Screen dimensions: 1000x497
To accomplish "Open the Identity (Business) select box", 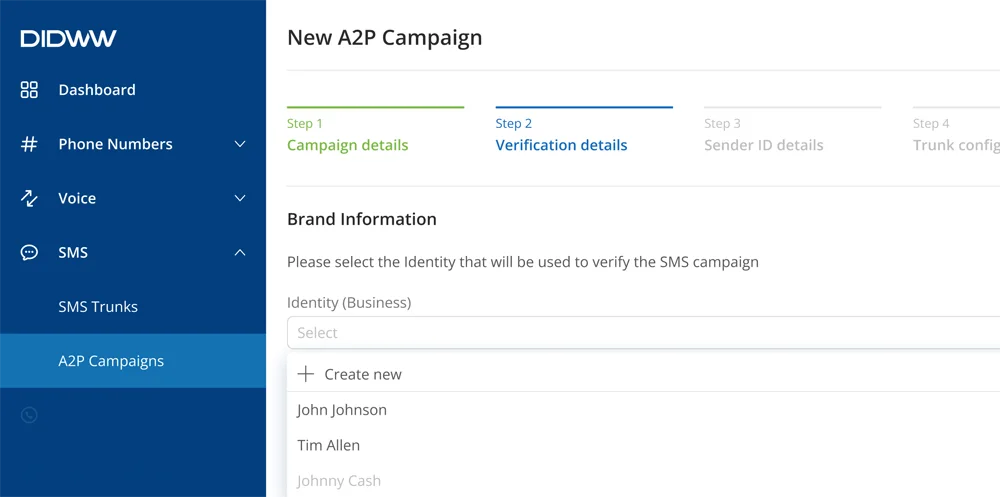I will click(x=640, y=333).
